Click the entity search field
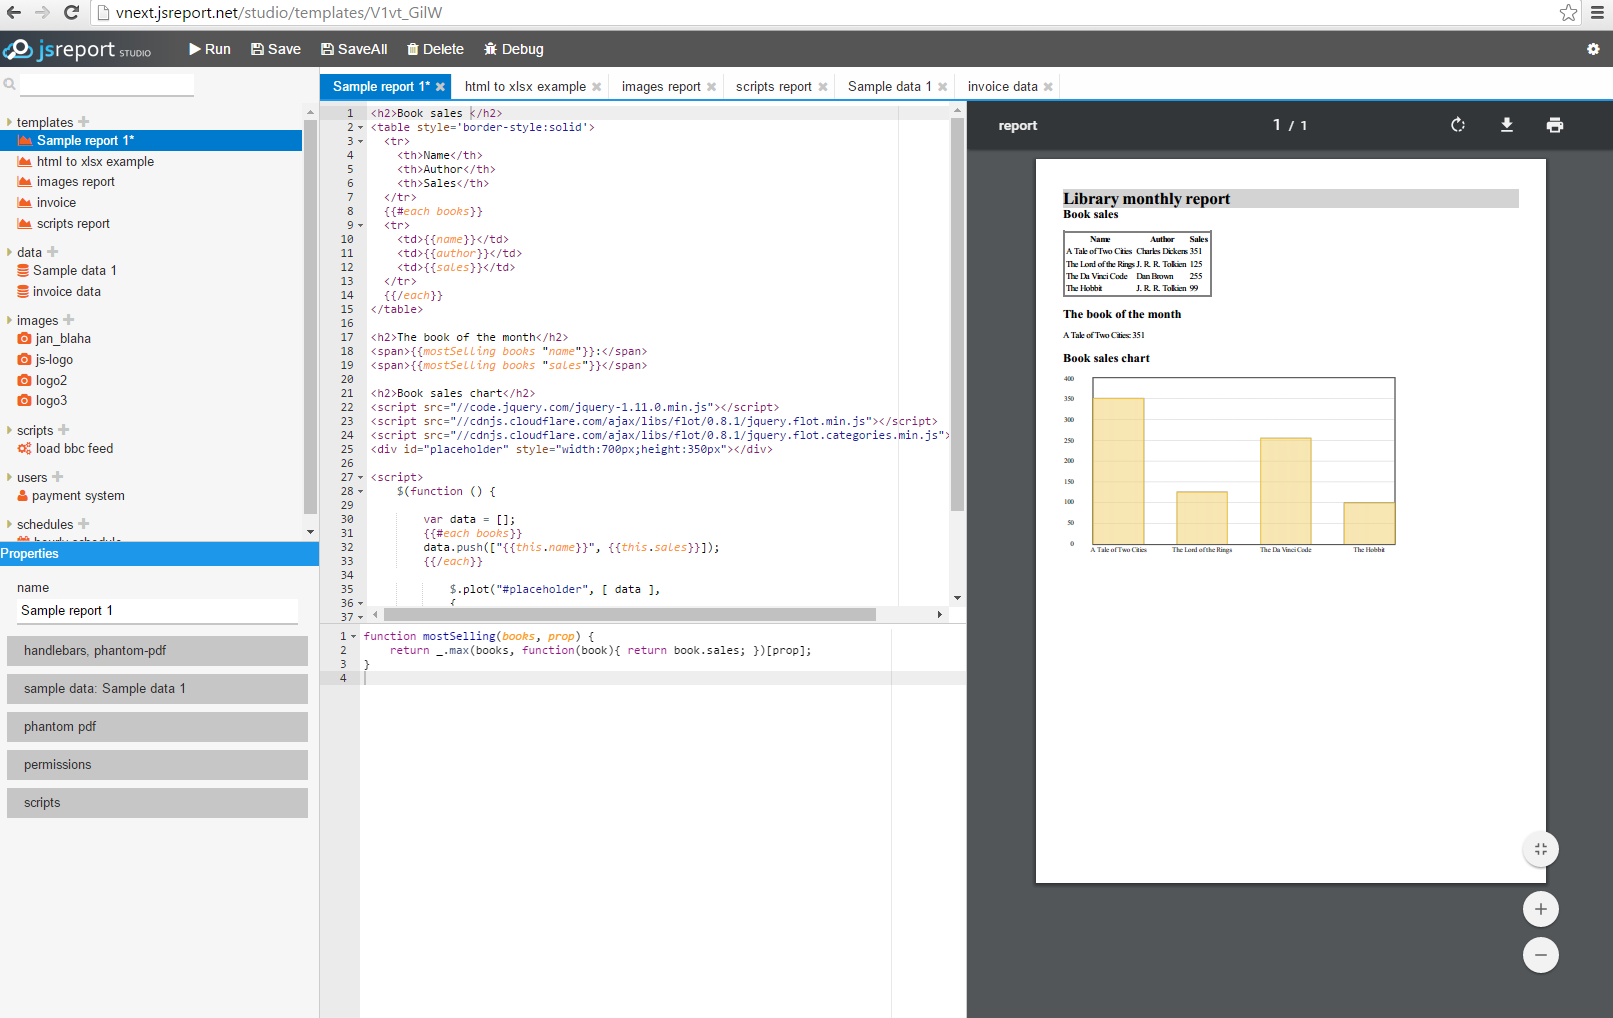Image resolution: width=1613 pixels, height=1018 pixels. point(106,85)
